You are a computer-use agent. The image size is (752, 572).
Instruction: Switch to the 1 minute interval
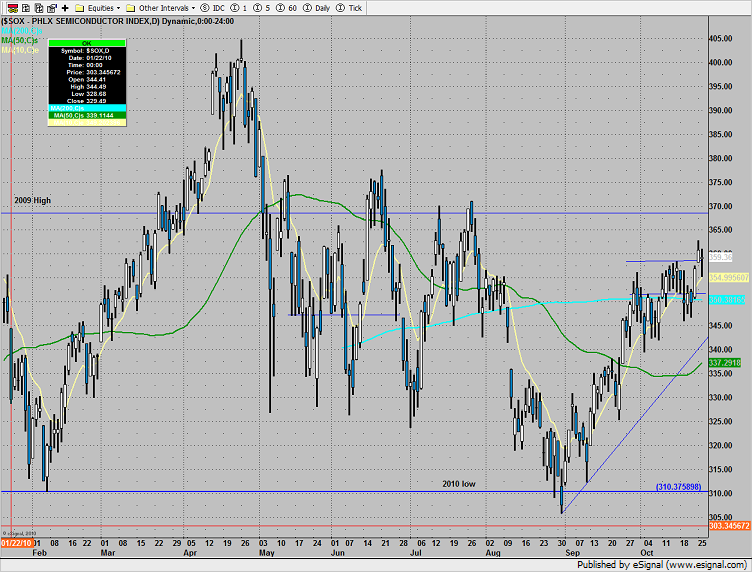pos(245,8)
